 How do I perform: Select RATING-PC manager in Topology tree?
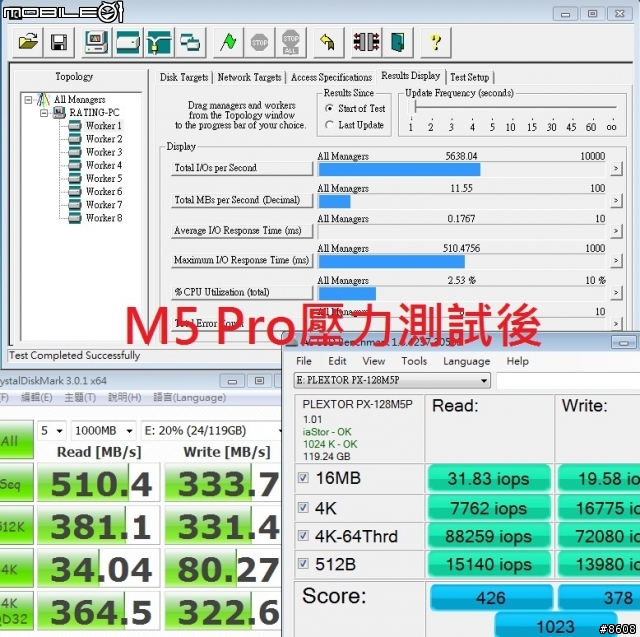pos(94,112)
